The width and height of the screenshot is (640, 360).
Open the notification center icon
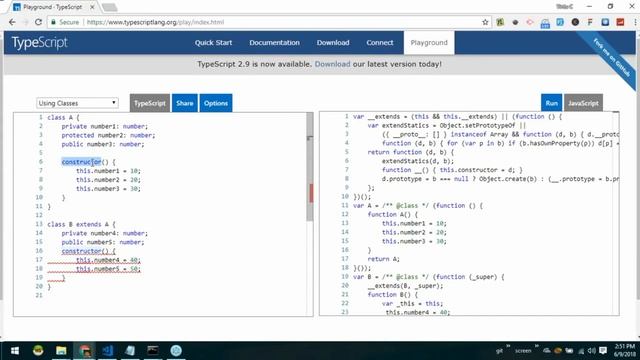[x=603, y=351]
